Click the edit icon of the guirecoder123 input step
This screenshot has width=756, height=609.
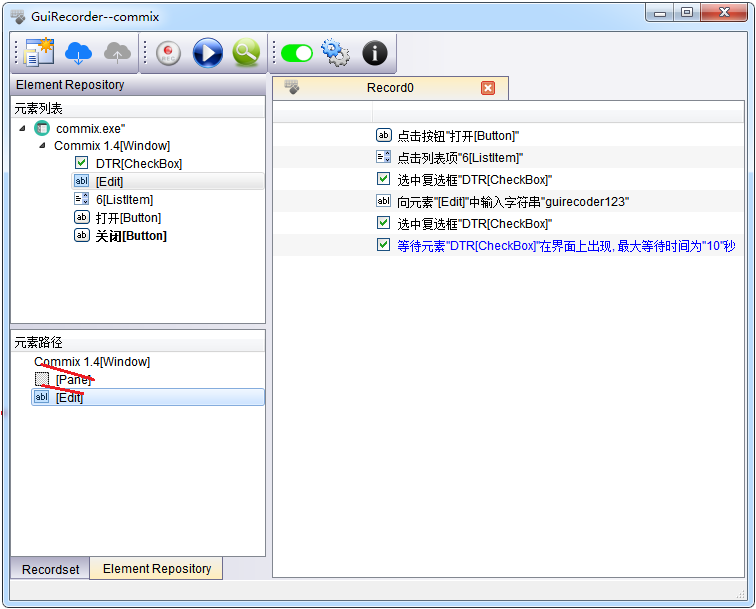[383, 201]
